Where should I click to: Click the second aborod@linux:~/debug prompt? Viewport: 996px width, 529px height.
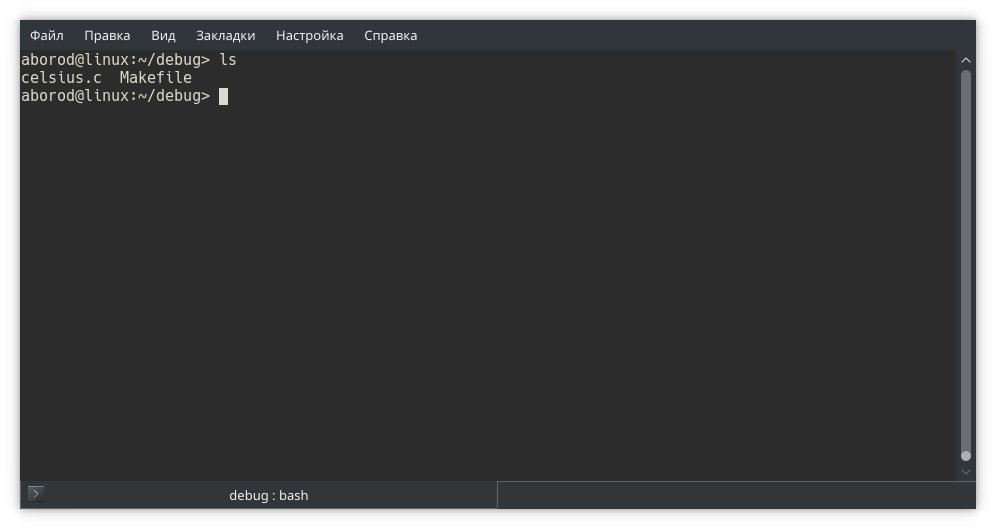pyautogui.click(x=115, y=96)
